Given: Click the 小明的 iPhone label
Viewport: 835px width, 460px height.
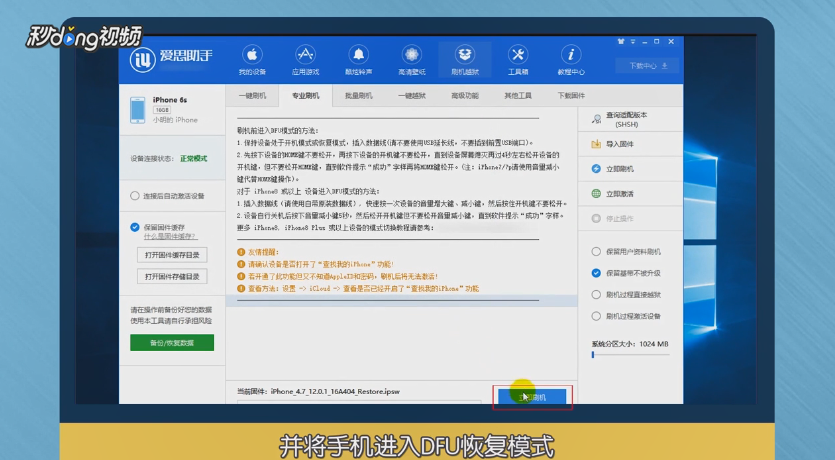Looking at the screenshot, I should point(175,120).
